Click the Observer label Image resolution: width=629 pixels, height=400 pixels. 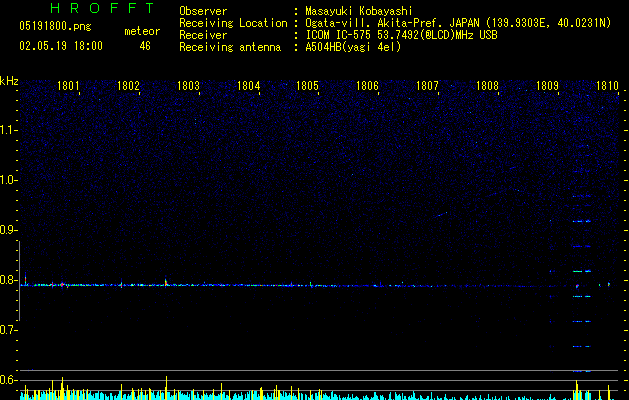[x=203, y=11]
